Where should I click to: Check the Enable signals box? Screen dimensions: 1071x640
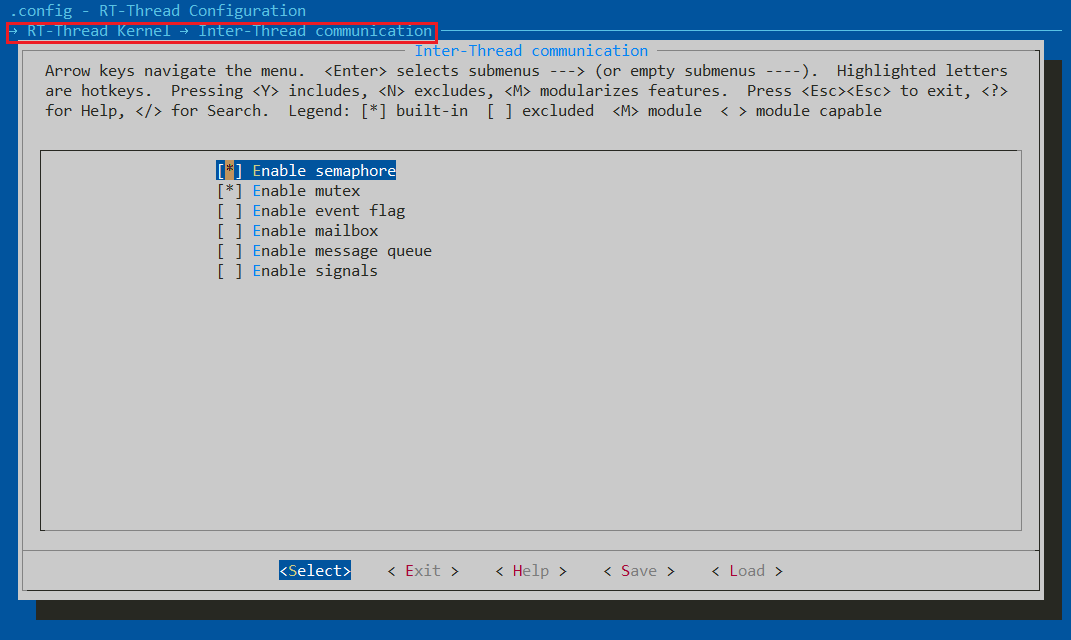(x=230, y=271)
